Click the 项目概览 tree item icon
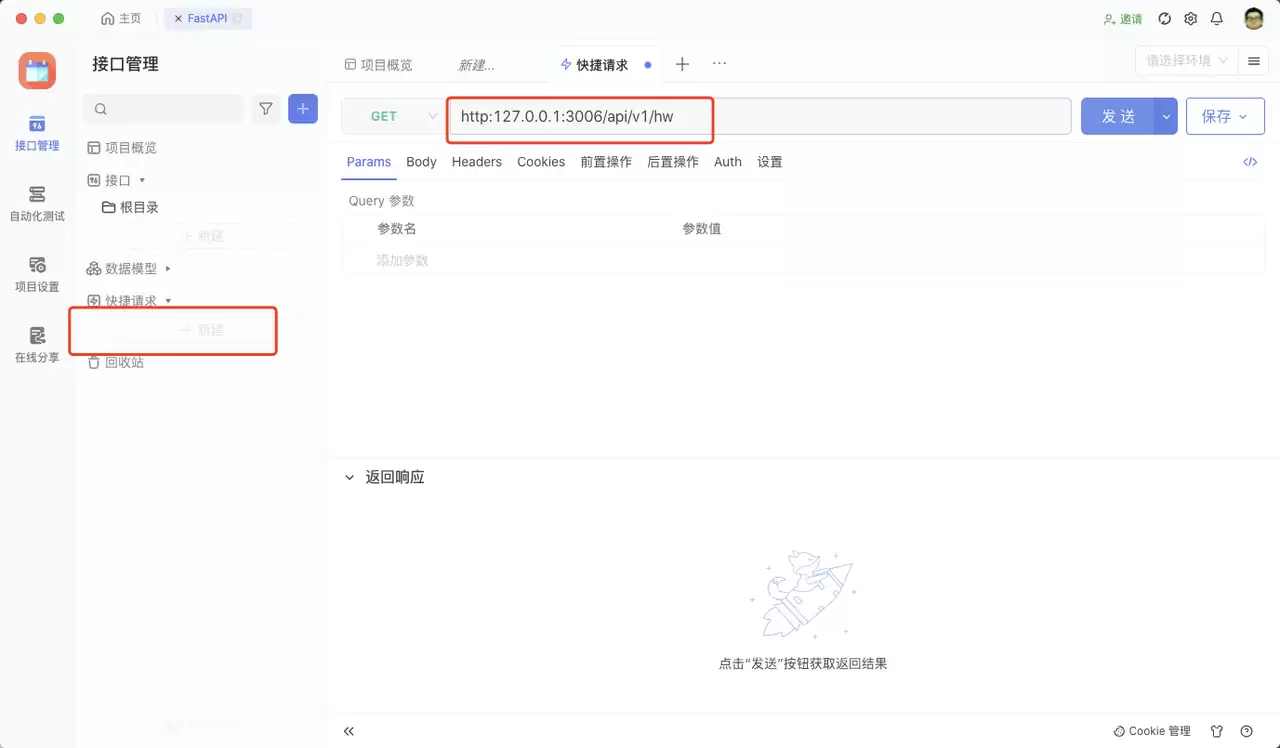 pyautogui.click(x=94, y=148)
